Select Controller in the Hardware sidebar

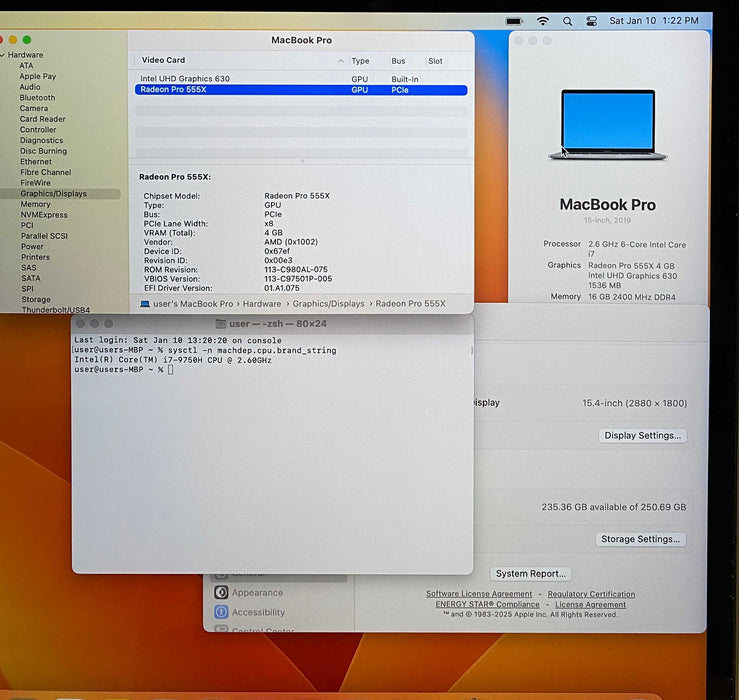(38, 130)
